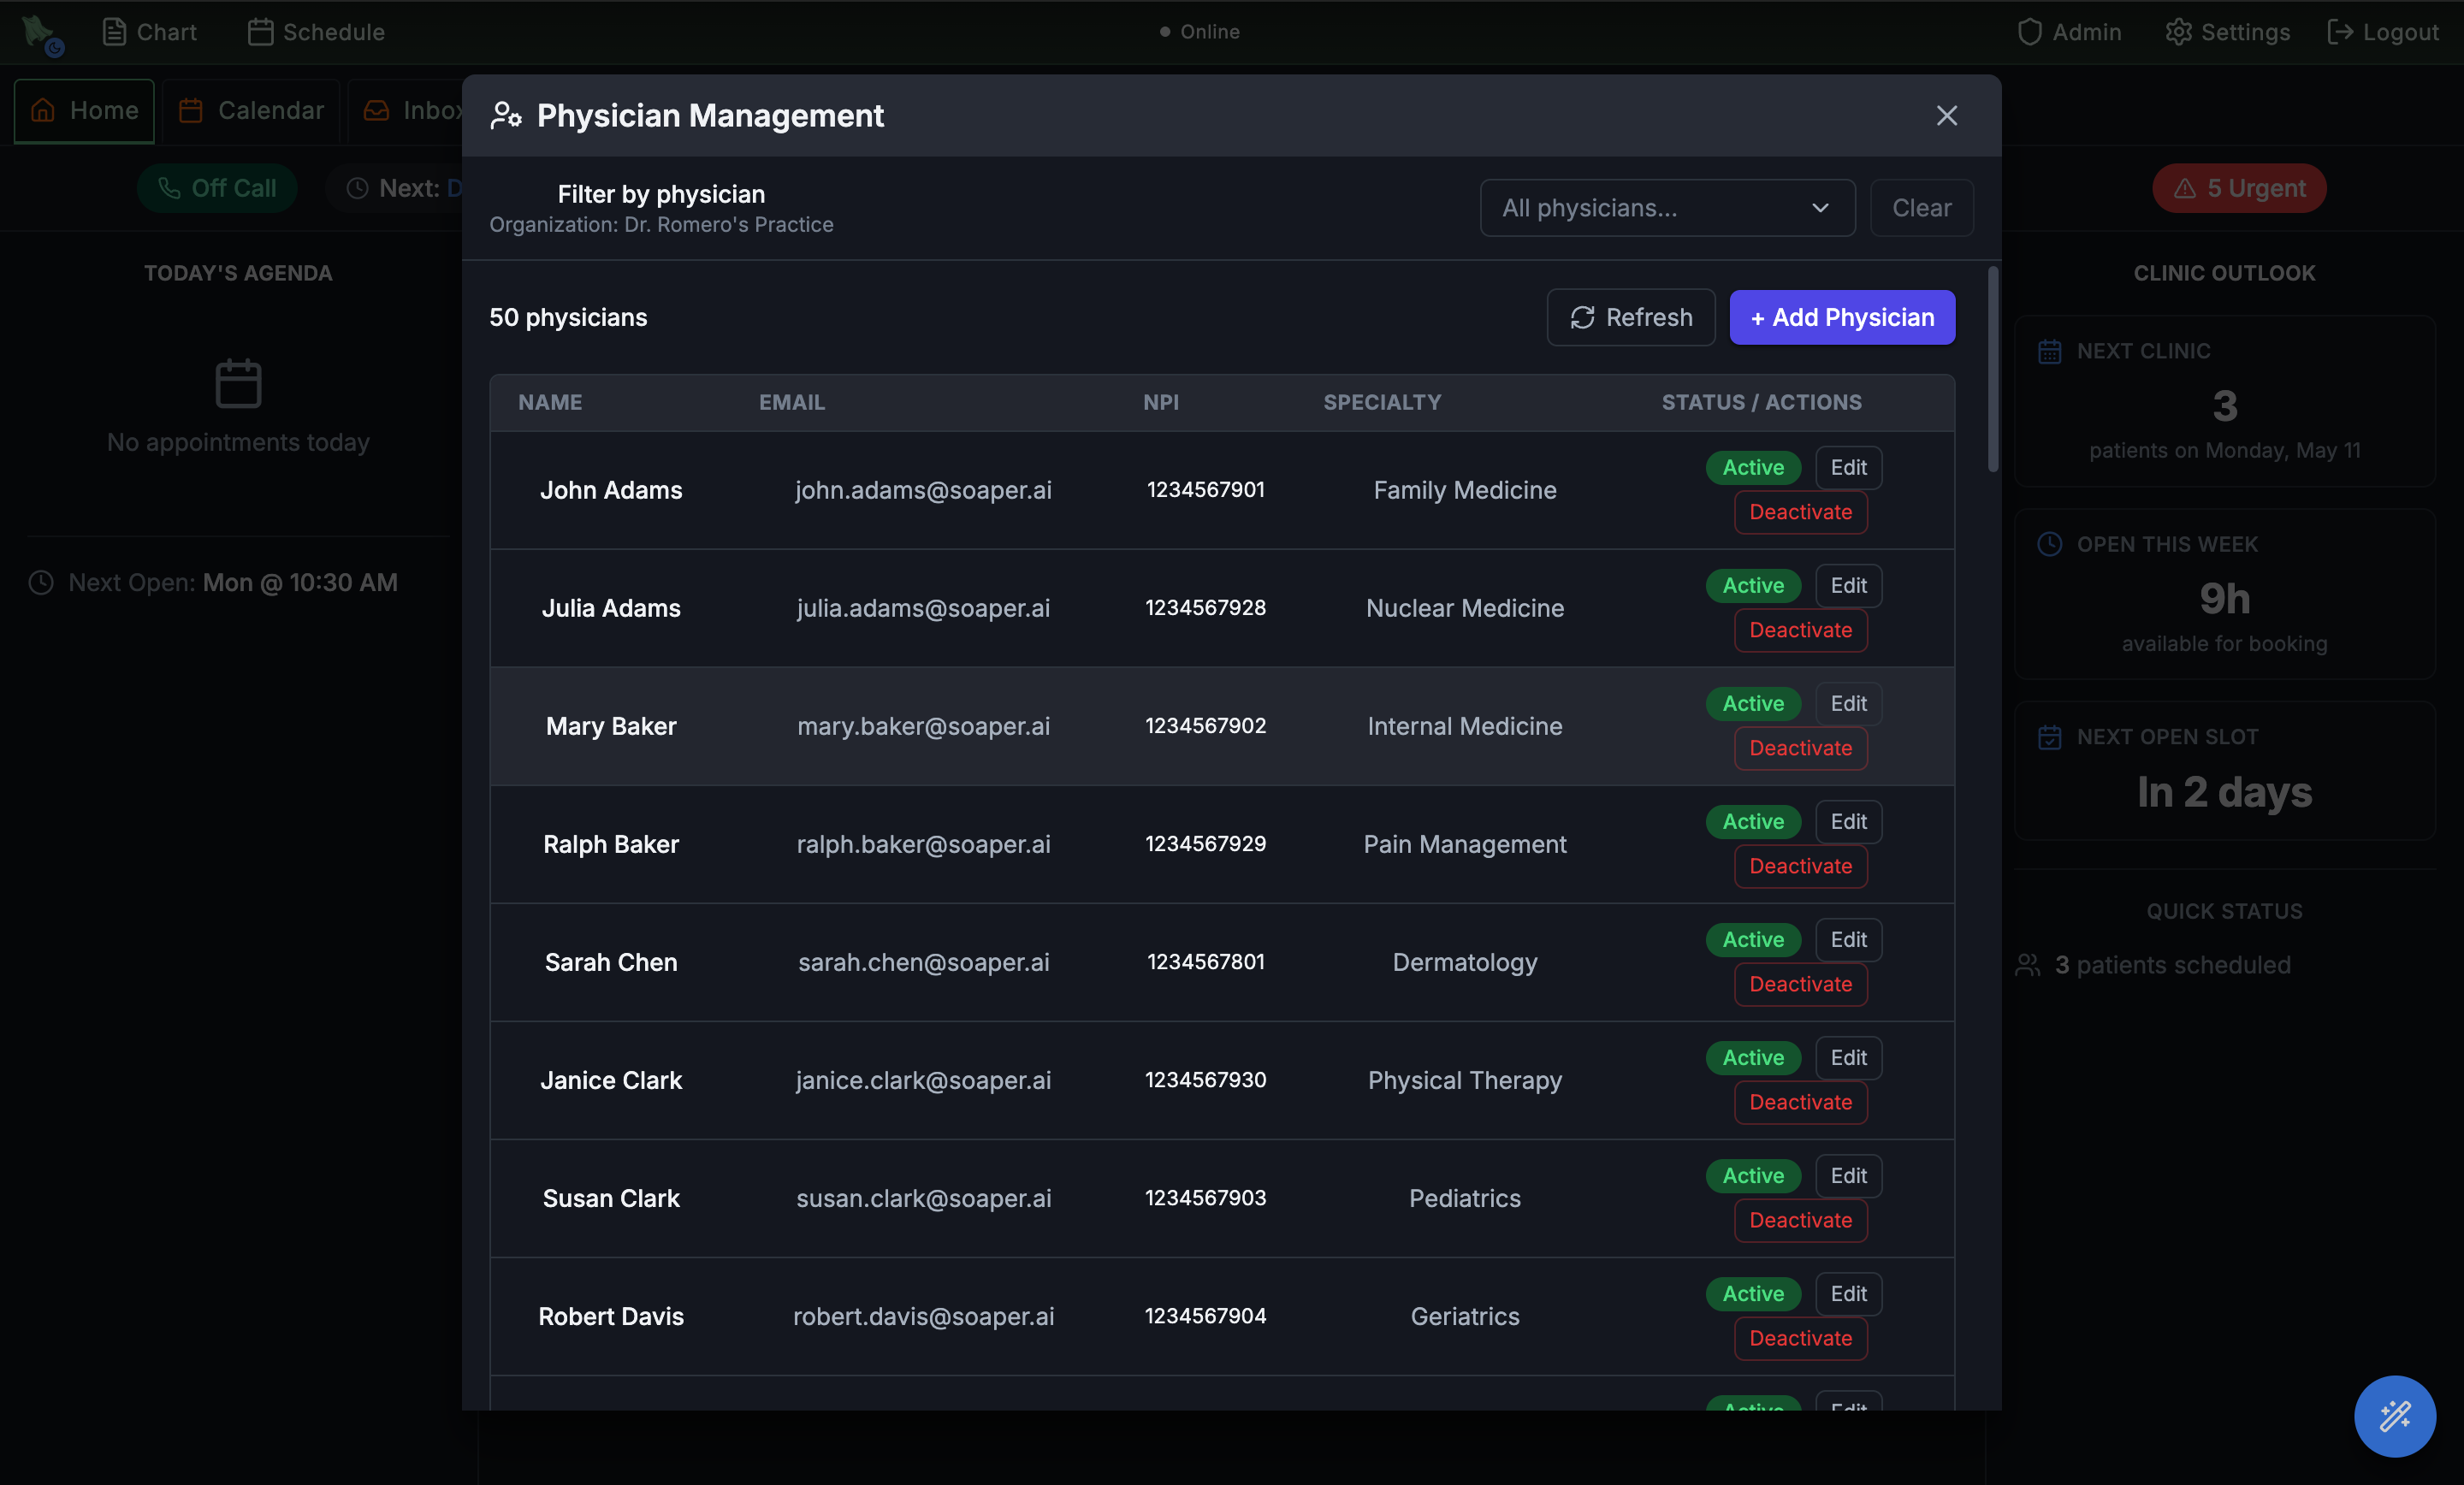
Task: Deactivate Sarah Chen
Action: [1800, 984]
